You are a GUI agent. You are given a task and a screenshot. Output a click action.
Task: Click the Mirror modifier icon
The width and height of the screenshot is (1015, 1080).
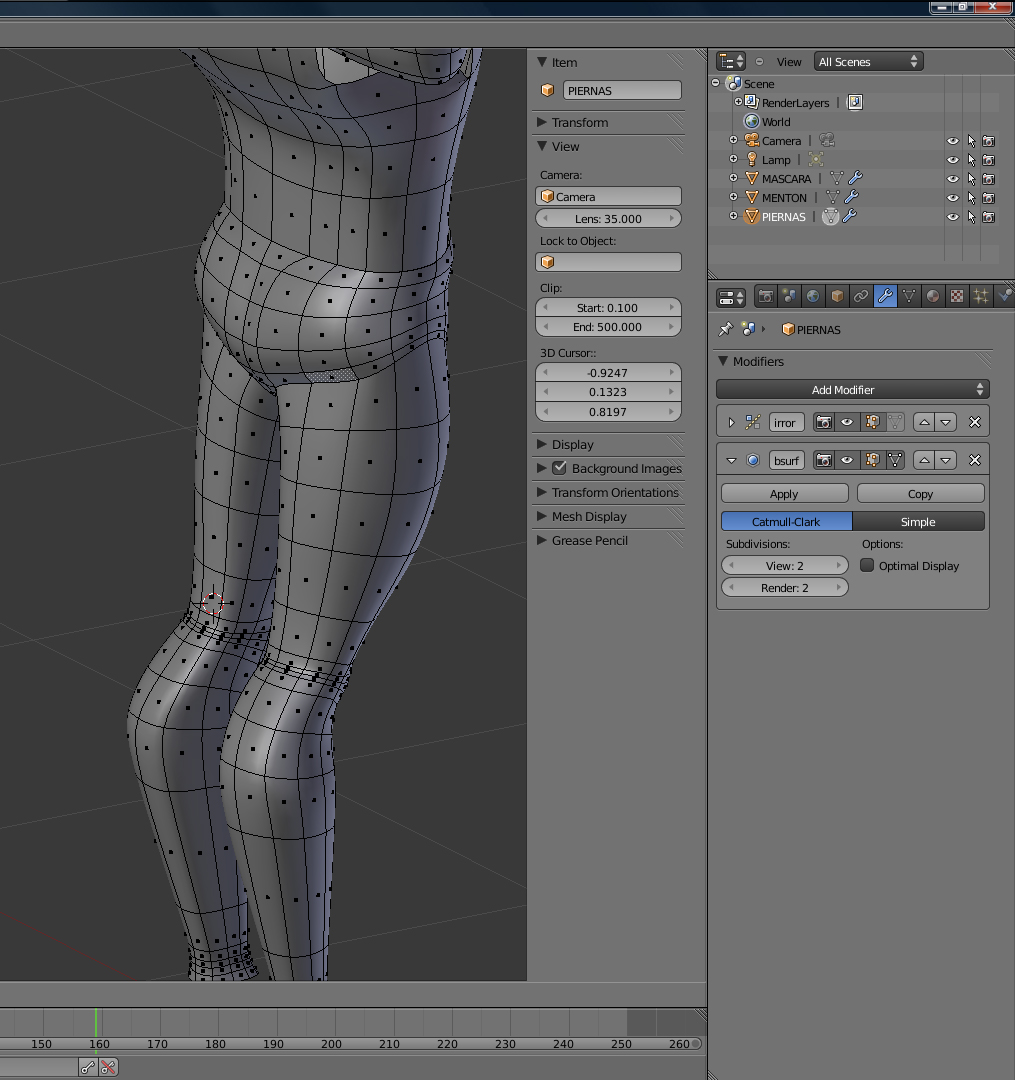753,422
